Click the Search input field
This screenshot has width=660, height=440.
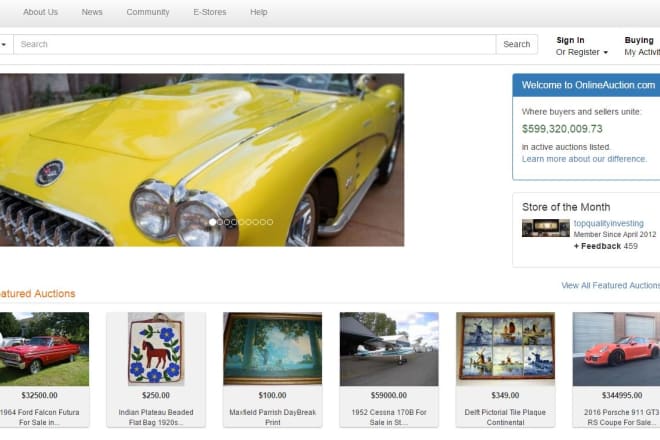tap(255, 44)
